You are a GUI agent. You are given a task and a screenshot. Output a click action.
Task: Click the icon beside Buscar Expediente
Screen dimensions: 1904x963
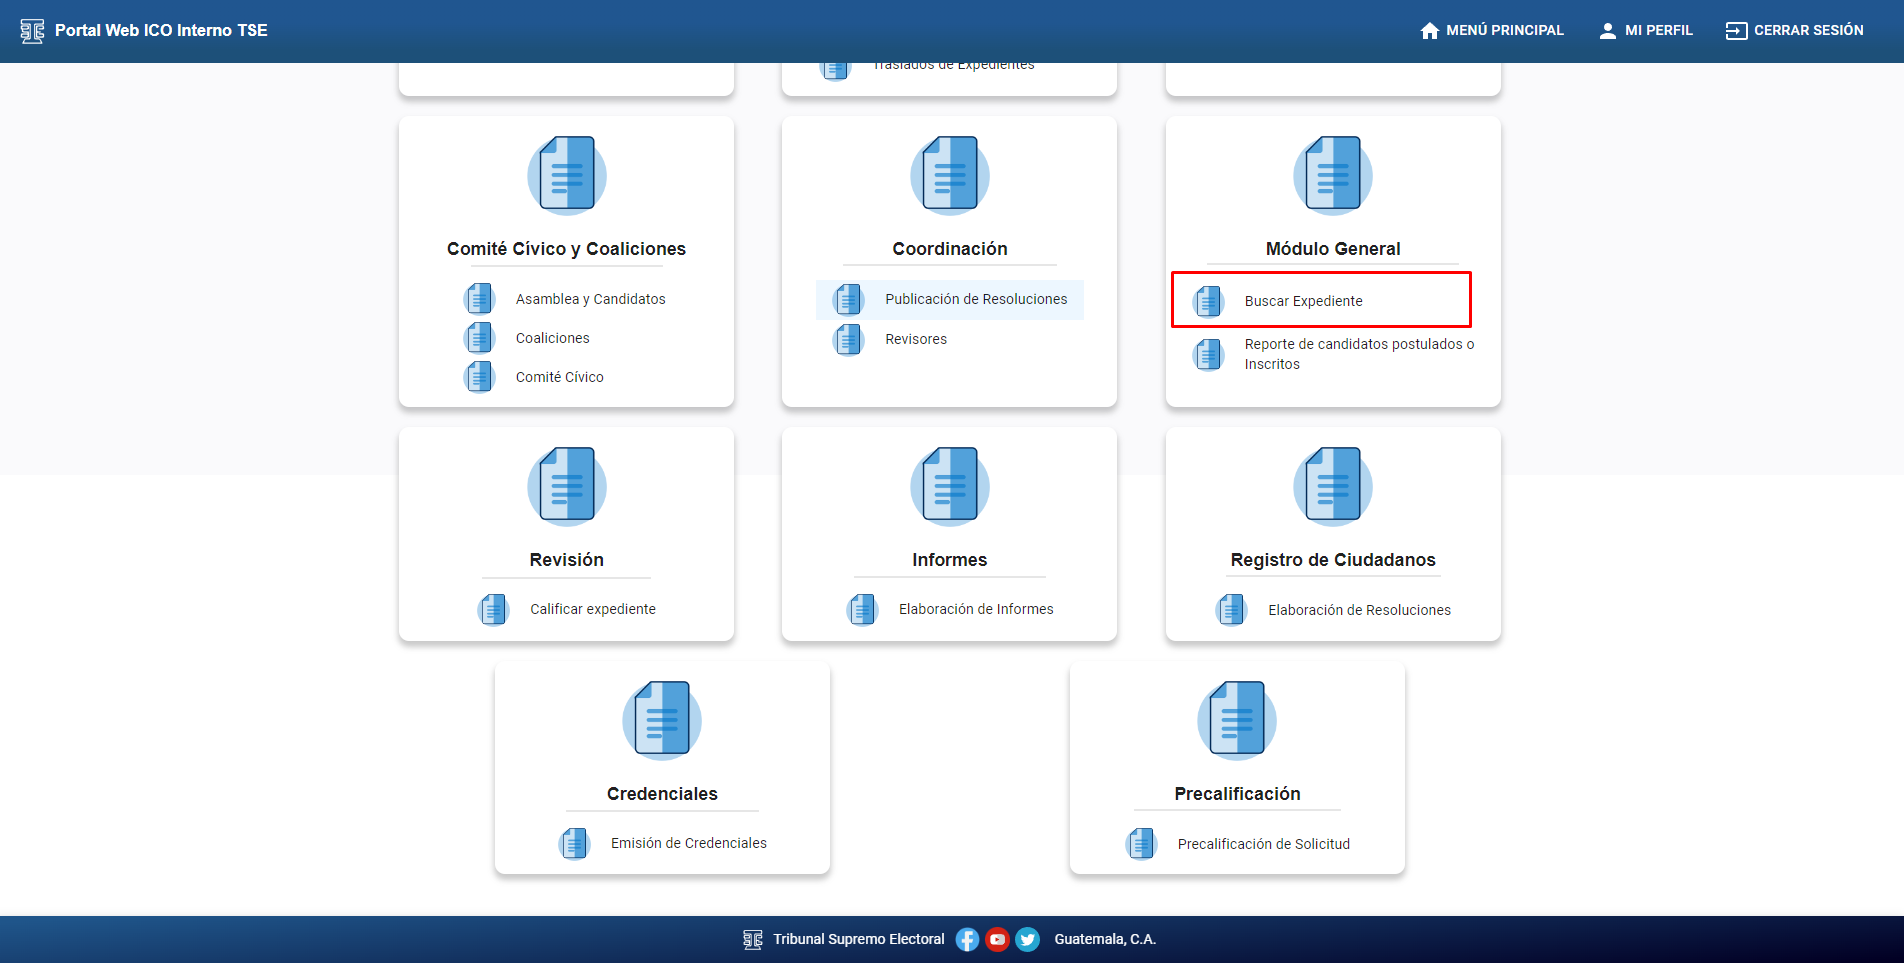[x=1209, y=301]
